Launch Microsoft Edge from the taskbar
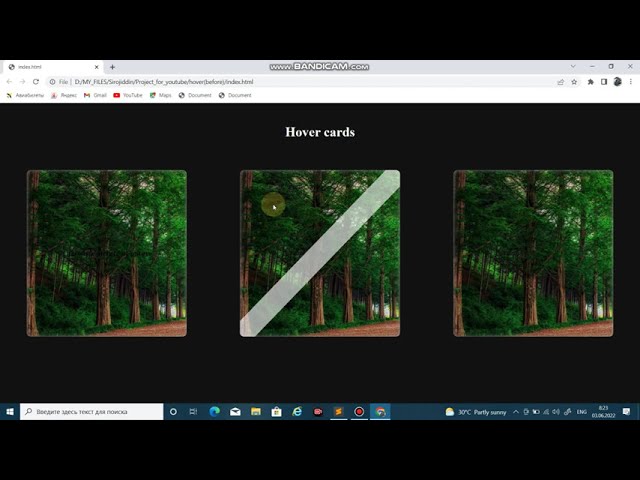The height and width of the screenshot is (480, 640). (215, 411)
